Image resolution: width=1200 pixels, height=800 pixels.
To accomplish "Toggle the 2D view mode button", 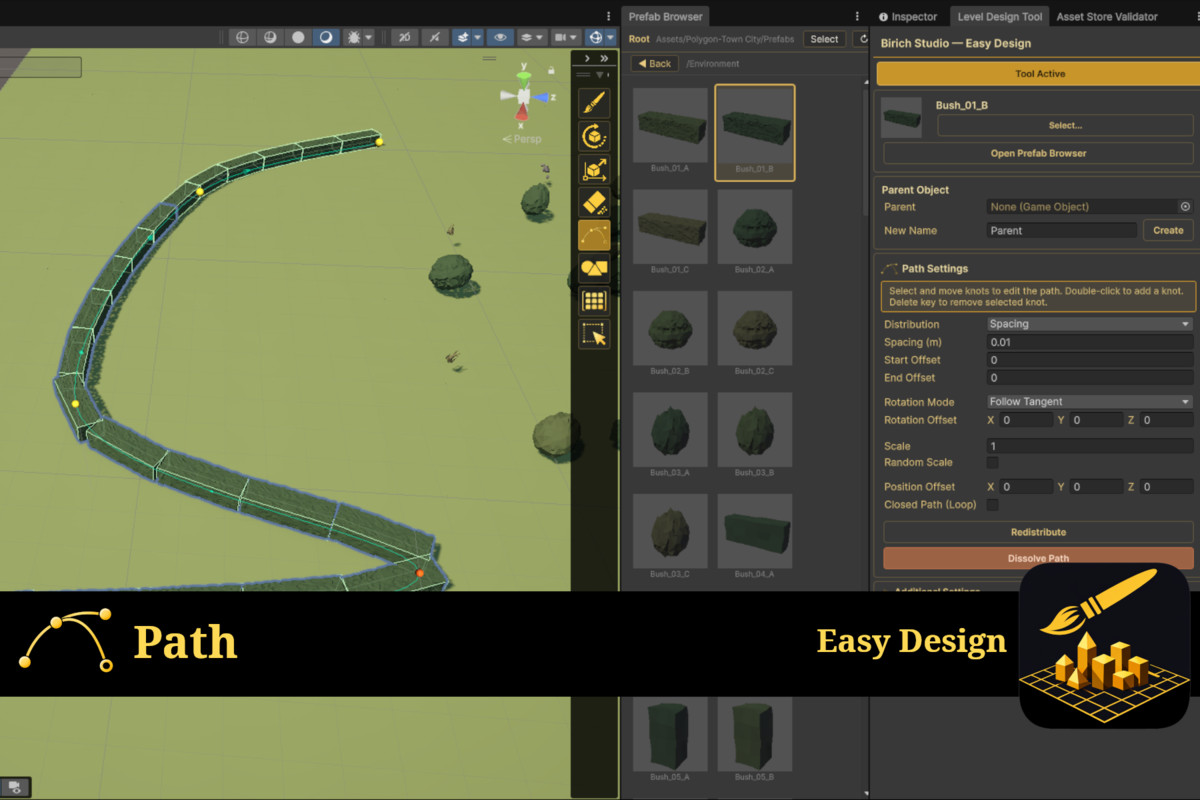I will (x=404, y=37).
